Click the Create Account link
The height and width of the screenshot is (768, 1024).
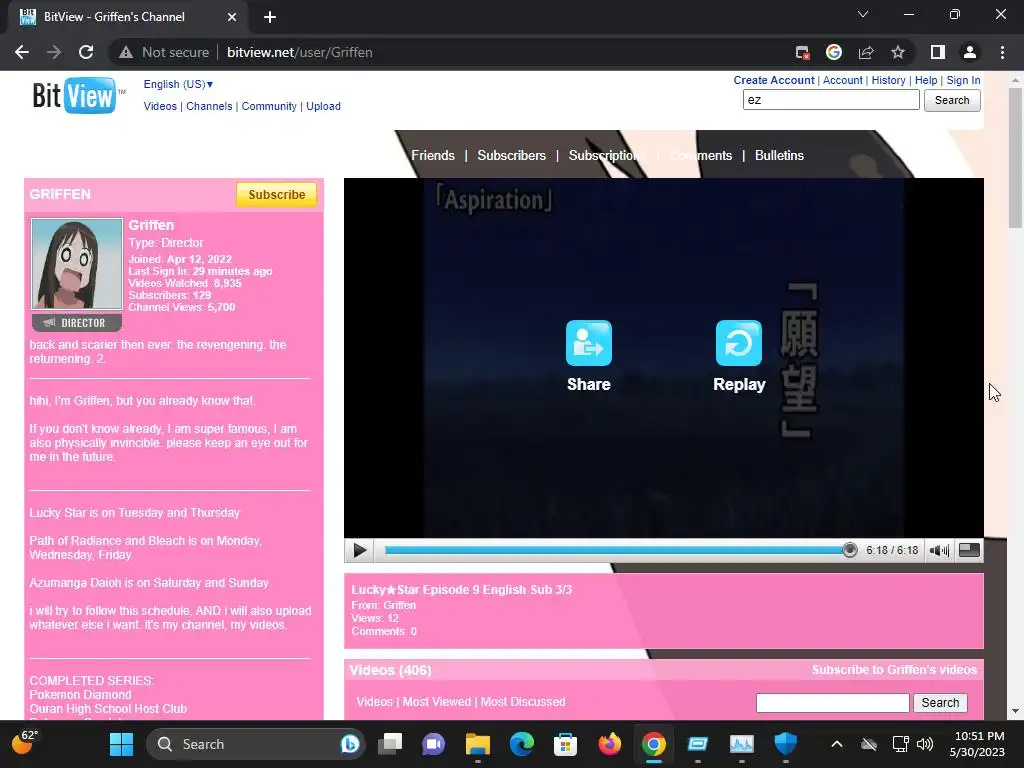(x=774, y=80)
